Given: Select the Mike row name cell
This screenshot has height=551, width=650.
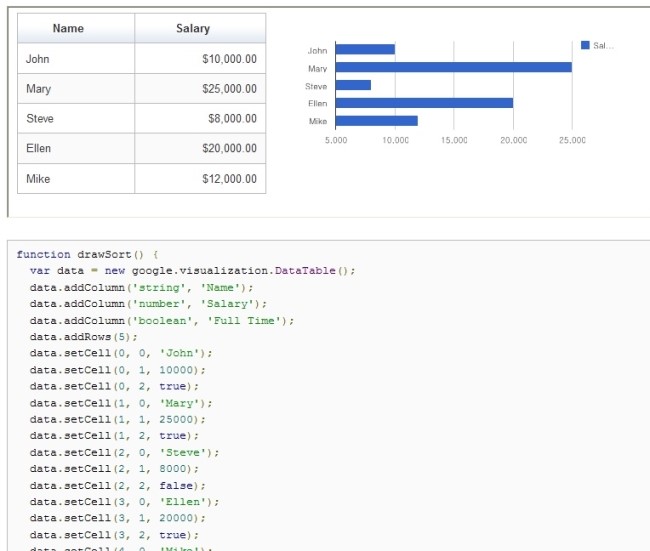Looking at the screenshot, I should pos(76,179).
